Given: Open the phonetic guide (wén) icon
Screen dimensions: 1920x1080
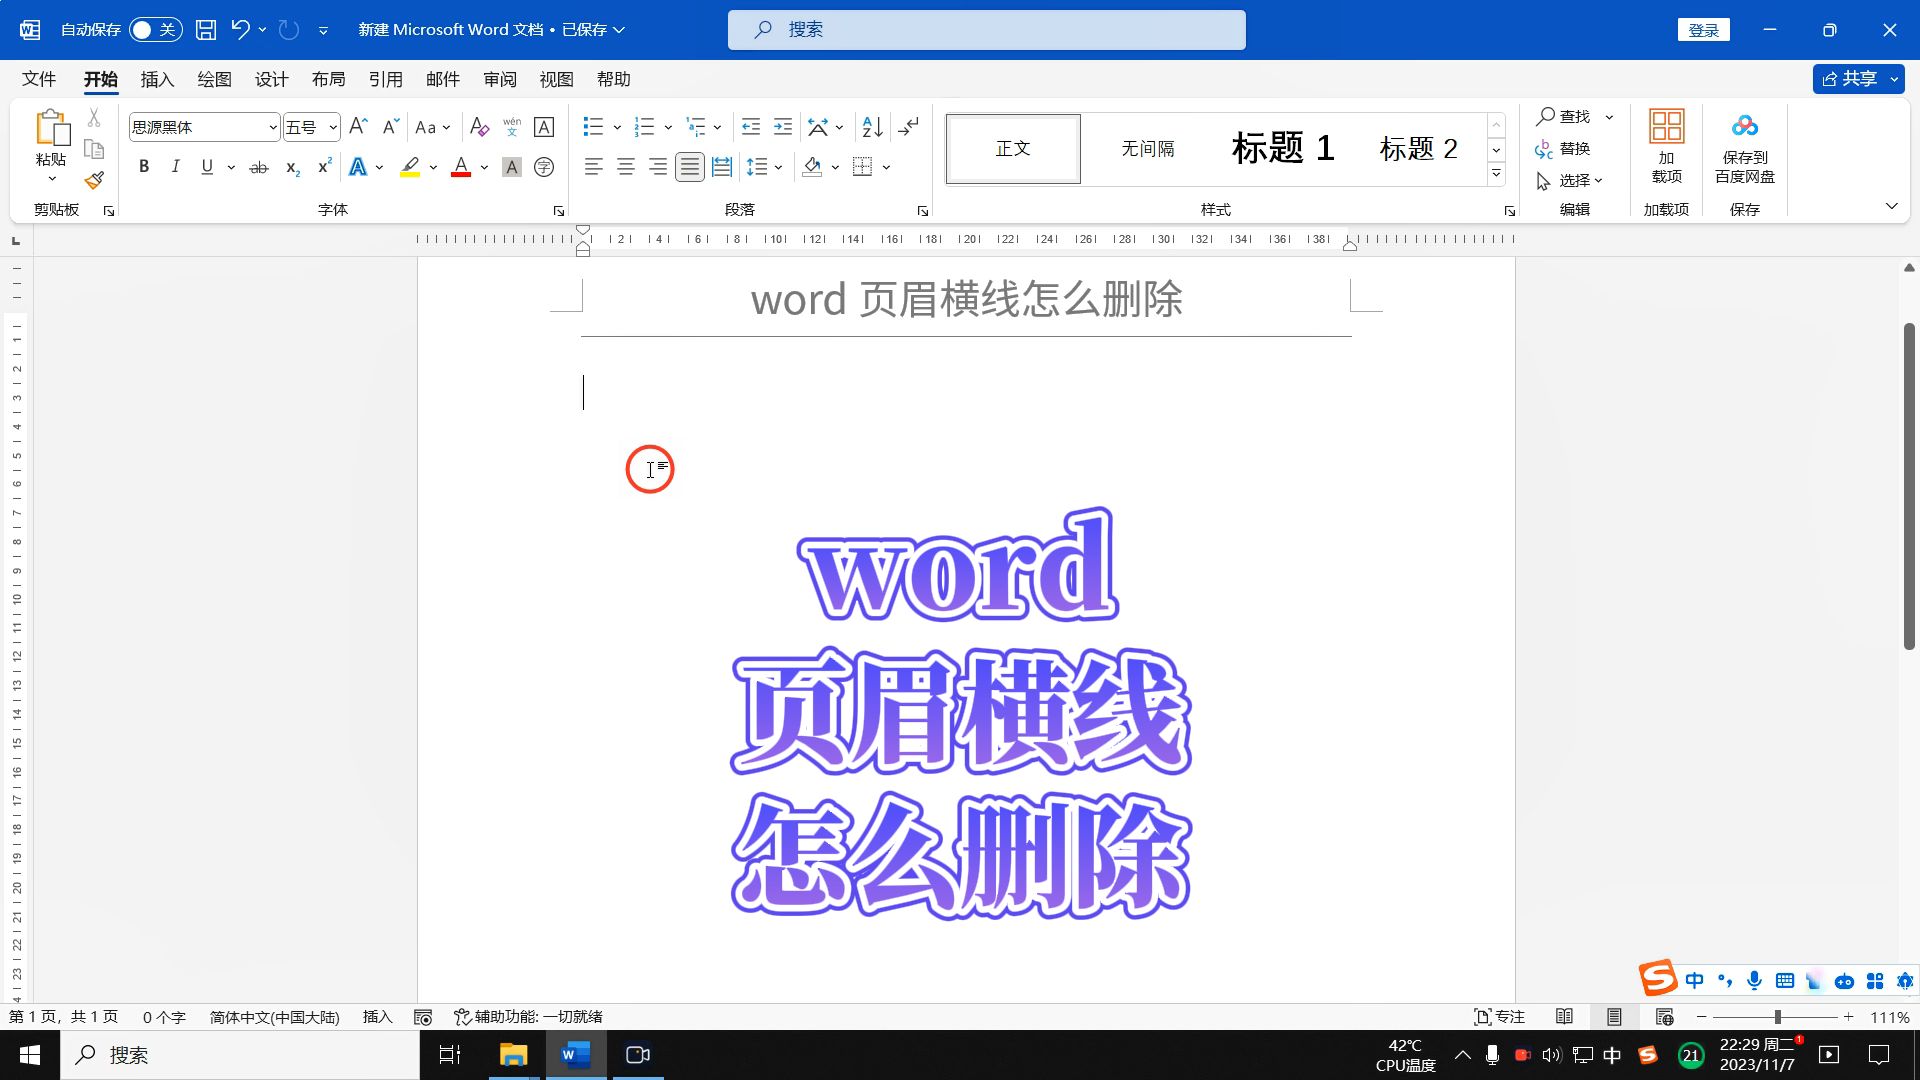Looking at the screenshot, I should [x=512, y=127].
